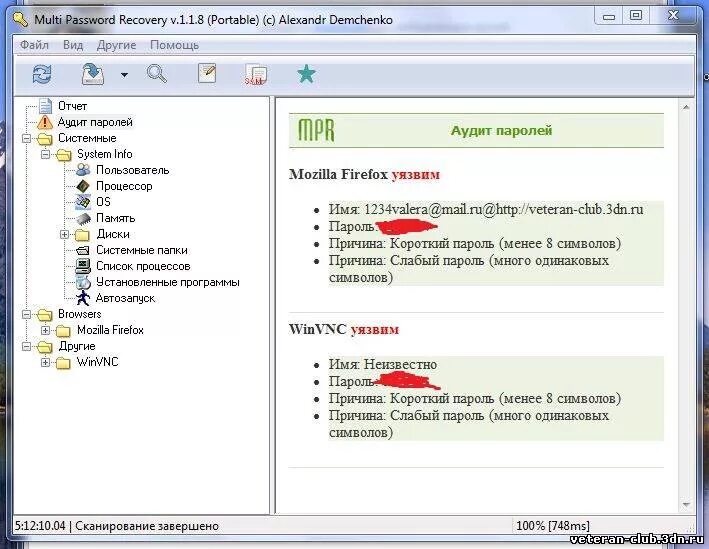Click the notepad edit toolbar icon
This screenshot has height=549, width=709.
coord(207,73)
